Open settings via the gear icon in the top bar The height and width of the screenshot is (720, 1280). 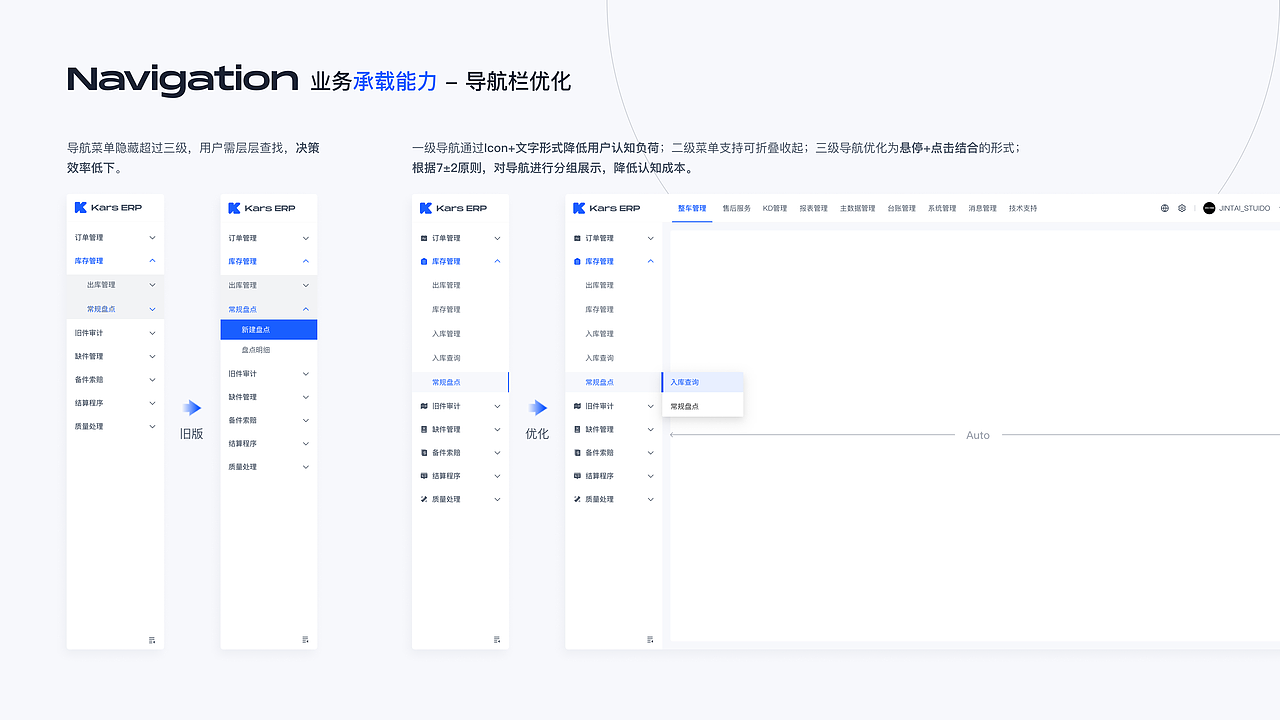pos(1182,208)
